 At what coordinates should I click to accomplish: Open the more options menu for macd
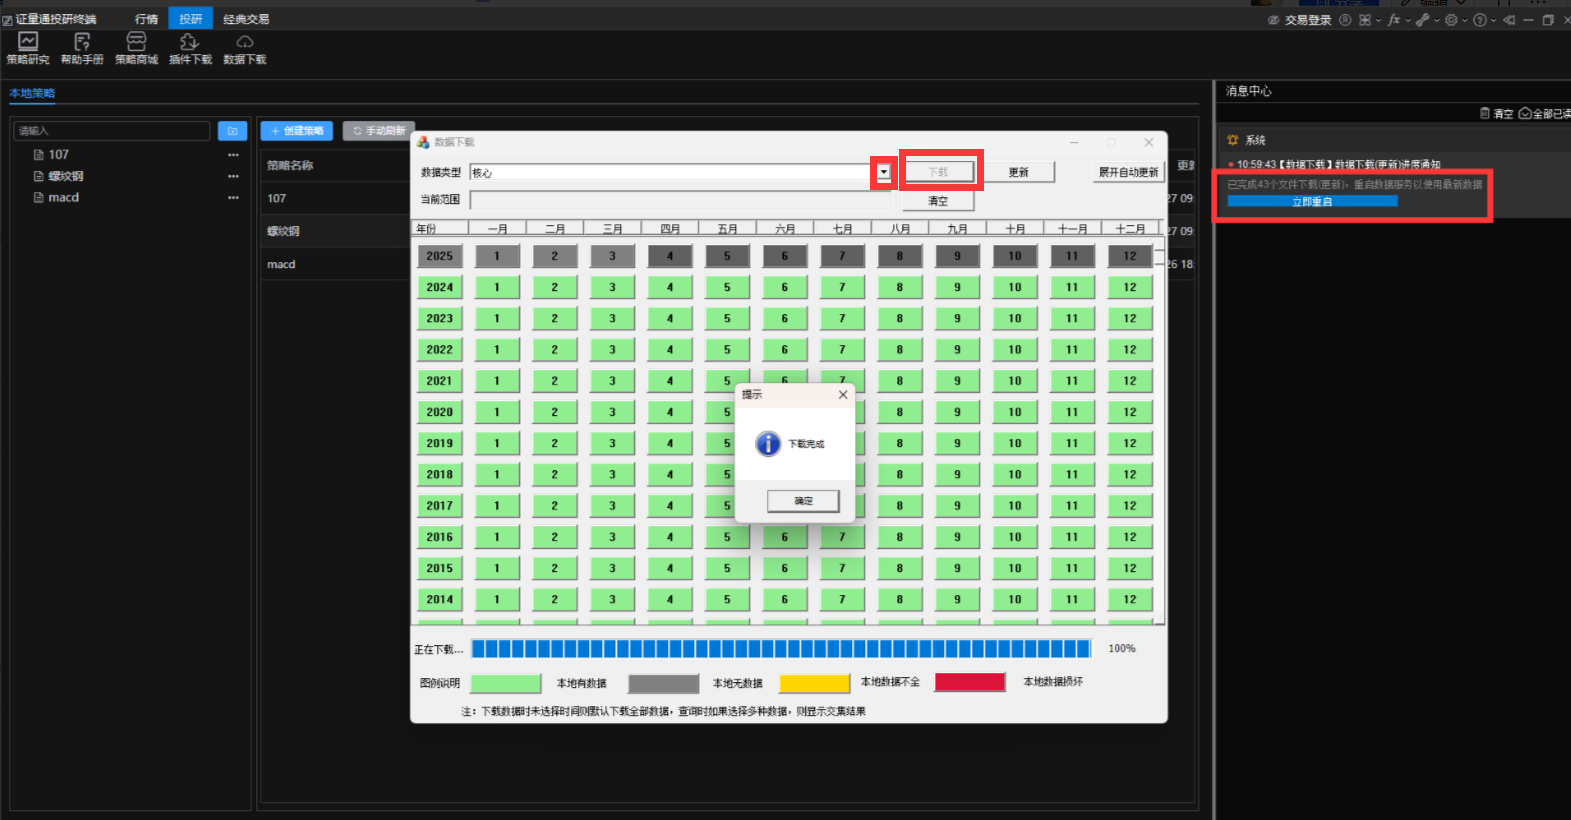(x=233, y=198)
